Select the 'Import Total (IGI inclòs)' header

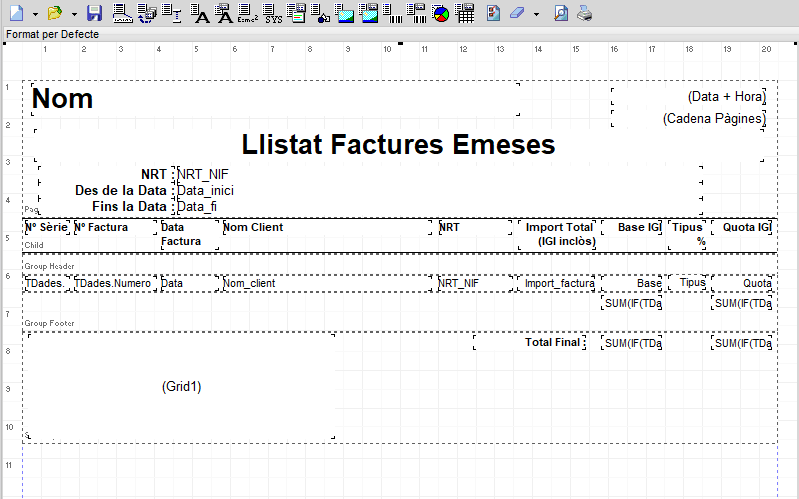point(557,234)
